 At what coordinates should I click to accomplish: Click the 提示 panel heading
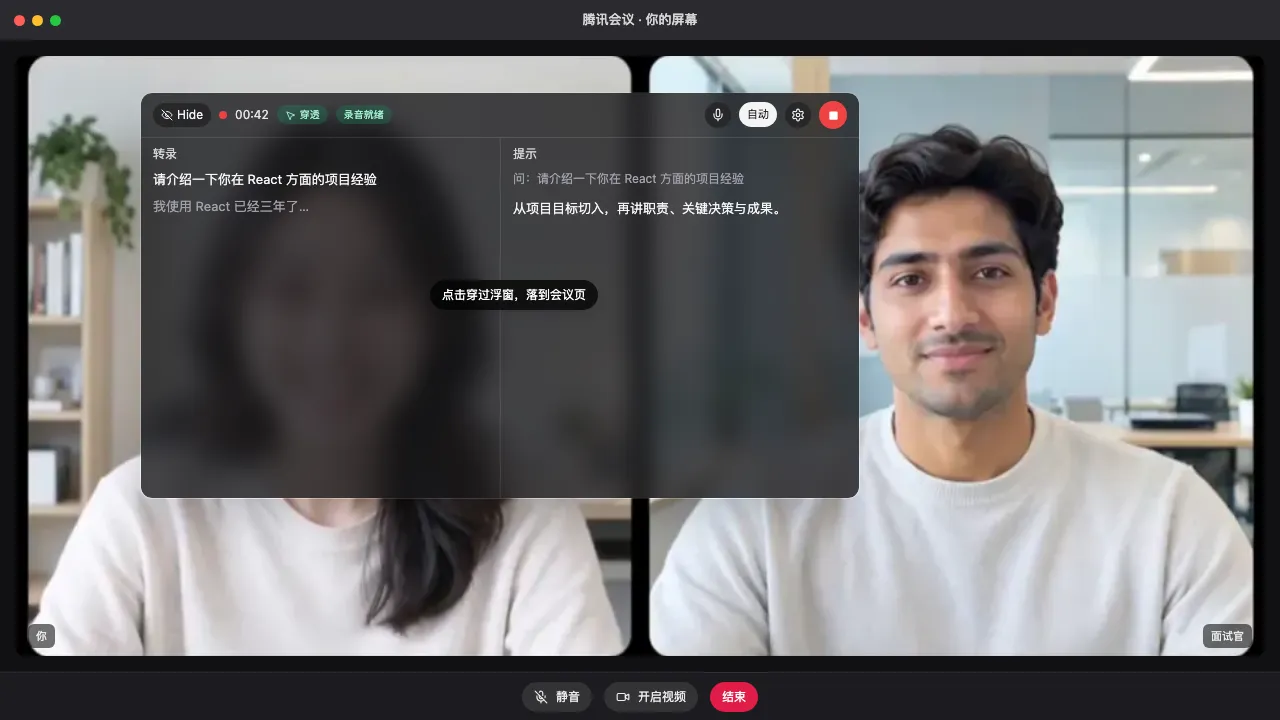pos(525,154)
